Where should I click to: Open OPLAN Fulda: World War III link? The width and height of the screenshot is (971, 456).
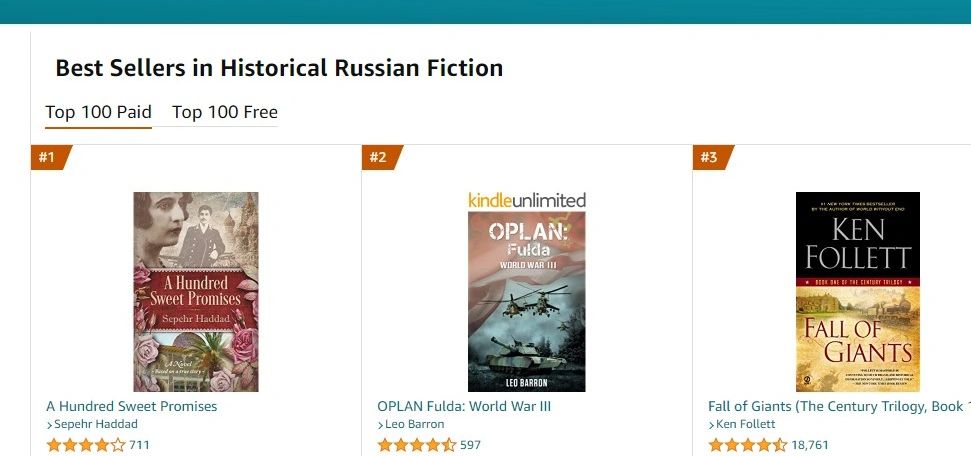(x=464, y=407)
